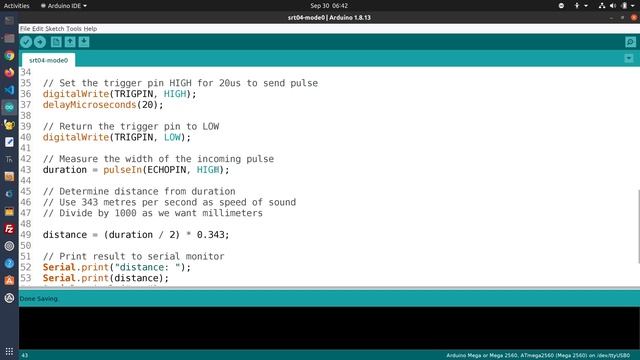Launch Visual Studio Code from the dock

point(9,90)
